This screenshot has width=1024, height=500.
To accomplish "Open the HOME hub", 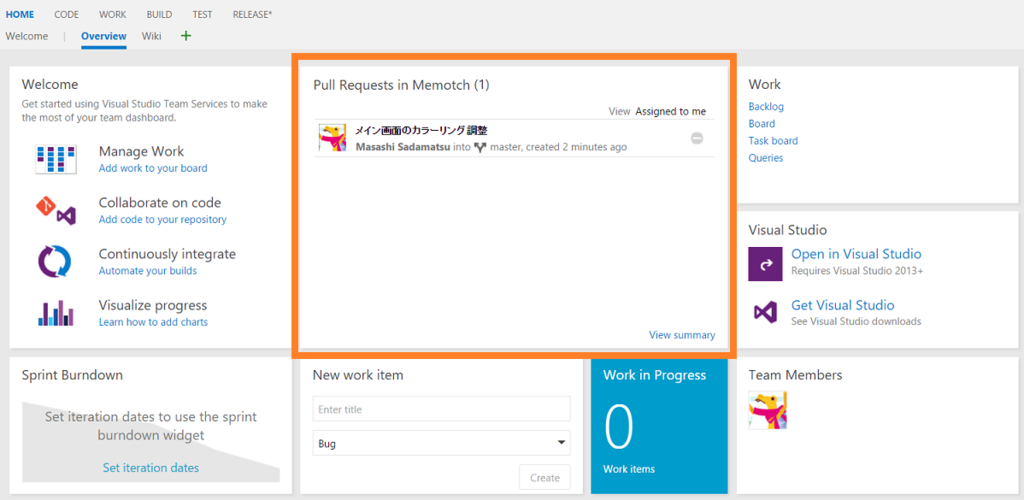I will (x=20, y=14).
